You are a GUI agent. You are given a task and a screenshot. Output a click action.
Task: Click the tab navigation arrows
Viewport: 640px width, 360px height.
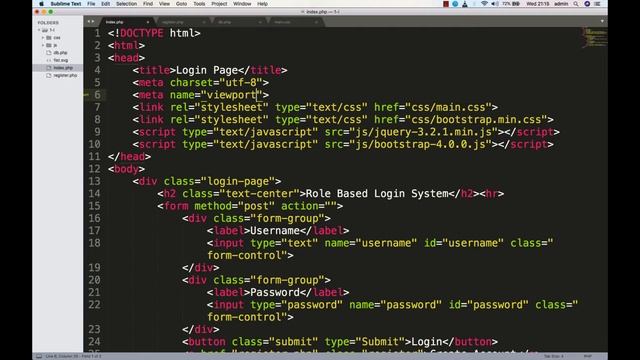91,22
